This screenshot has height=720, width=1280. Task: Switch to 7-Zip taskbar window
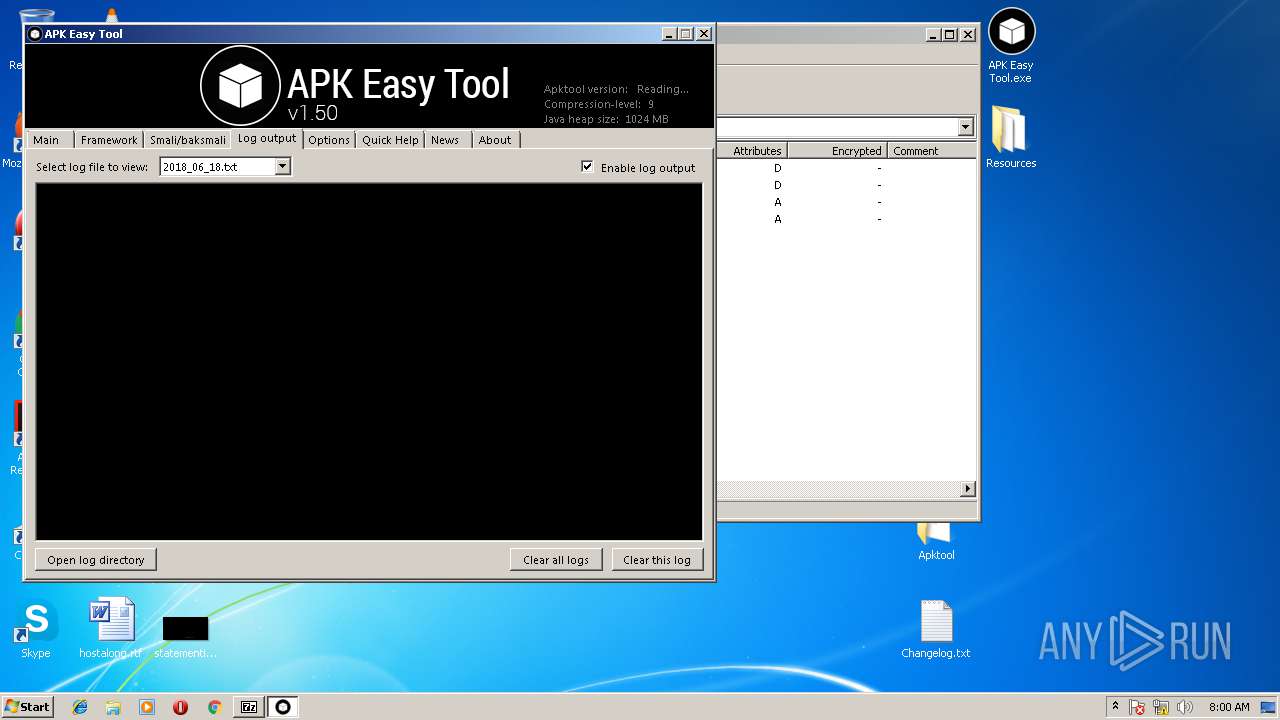[x=249, y=707]
